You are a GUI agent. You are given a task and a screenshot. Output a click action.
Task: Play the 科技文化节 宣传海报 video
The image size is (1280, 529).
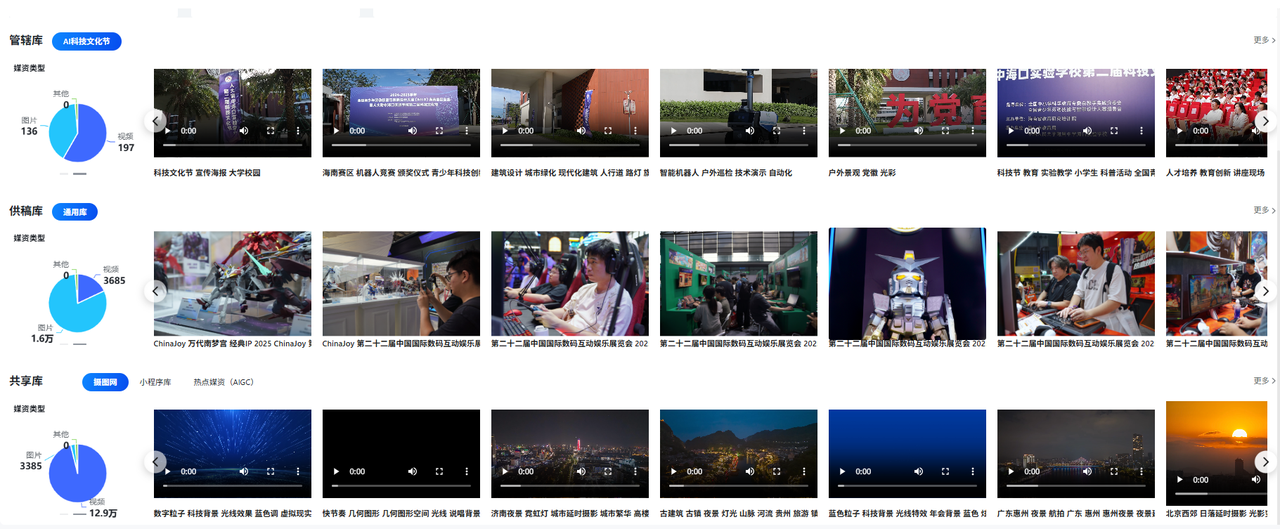[x=168, y=131]
